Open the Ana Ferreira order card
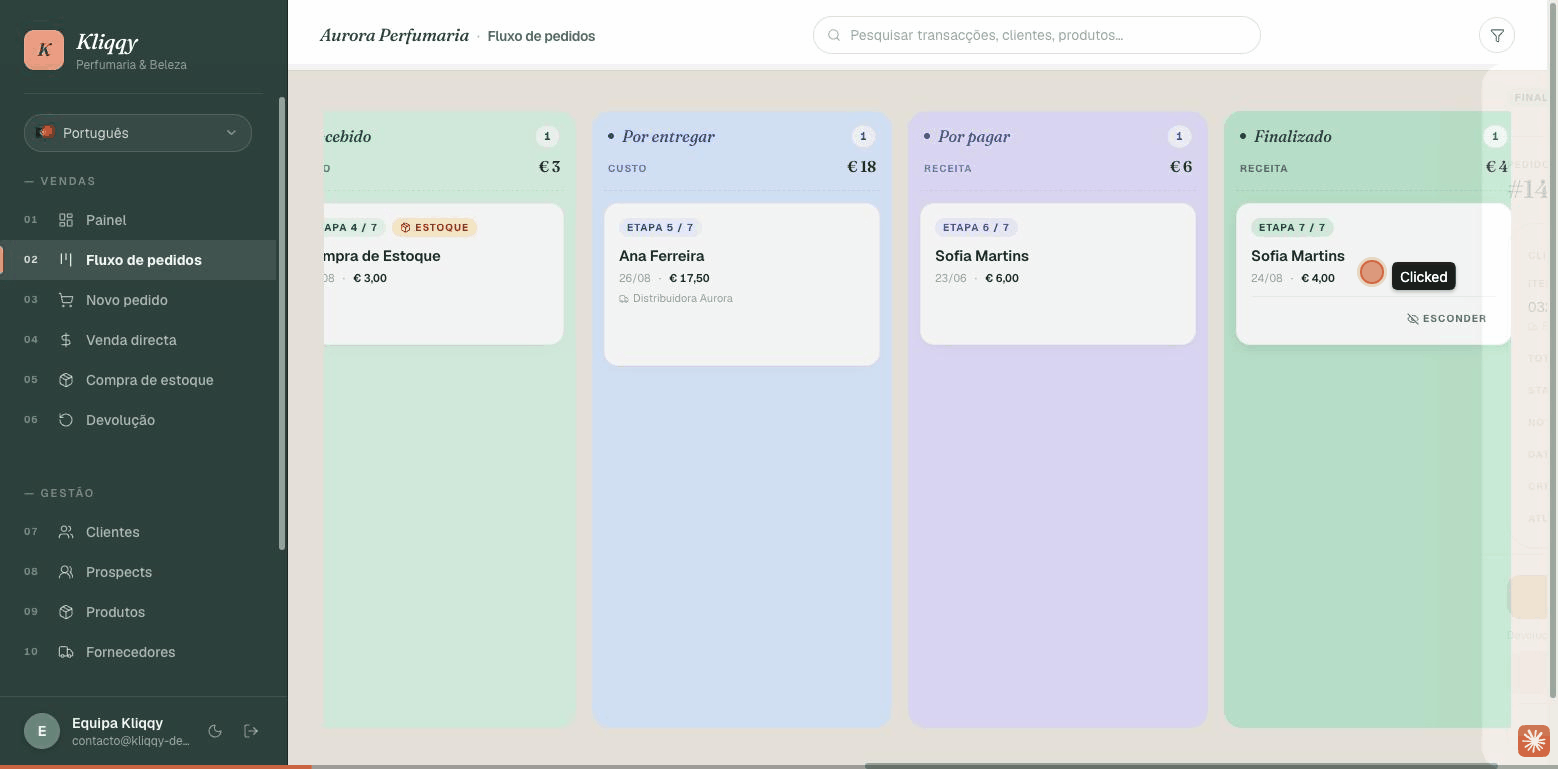This screenshot has width=1558, height=769. pos(742,285)
